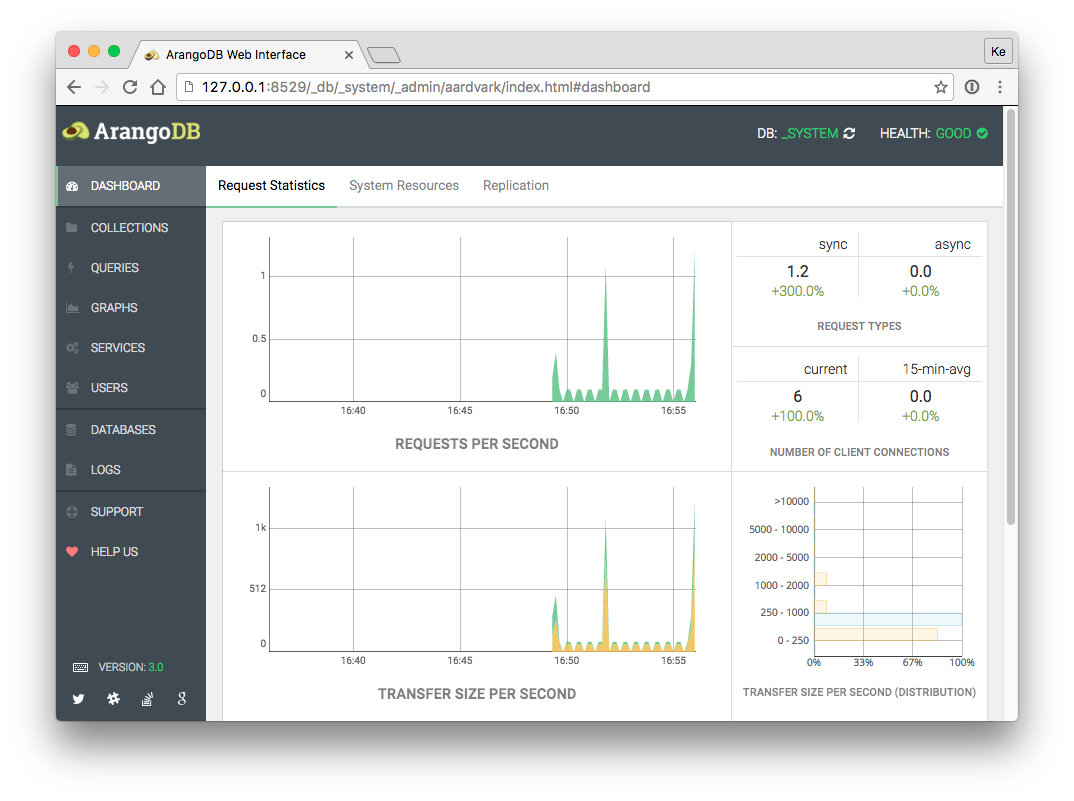Click the keyboard shortcuts toggle in footer
Viewport: 1074px width, 801px height.
80,665
